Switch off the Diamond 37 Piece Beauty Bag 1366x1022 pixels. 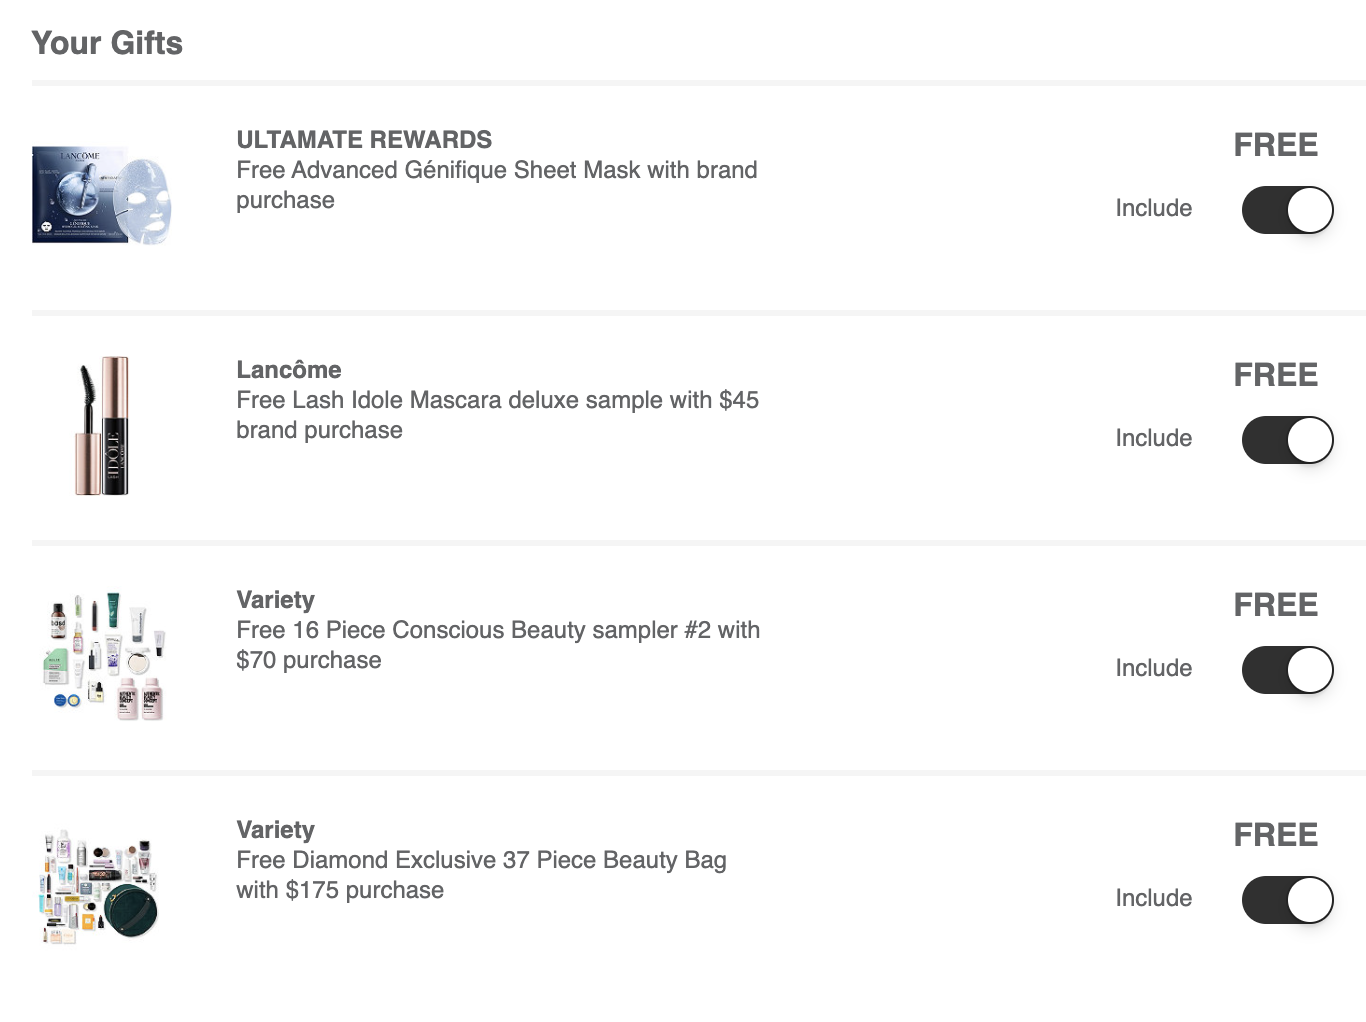click(x=1287, y=900)
